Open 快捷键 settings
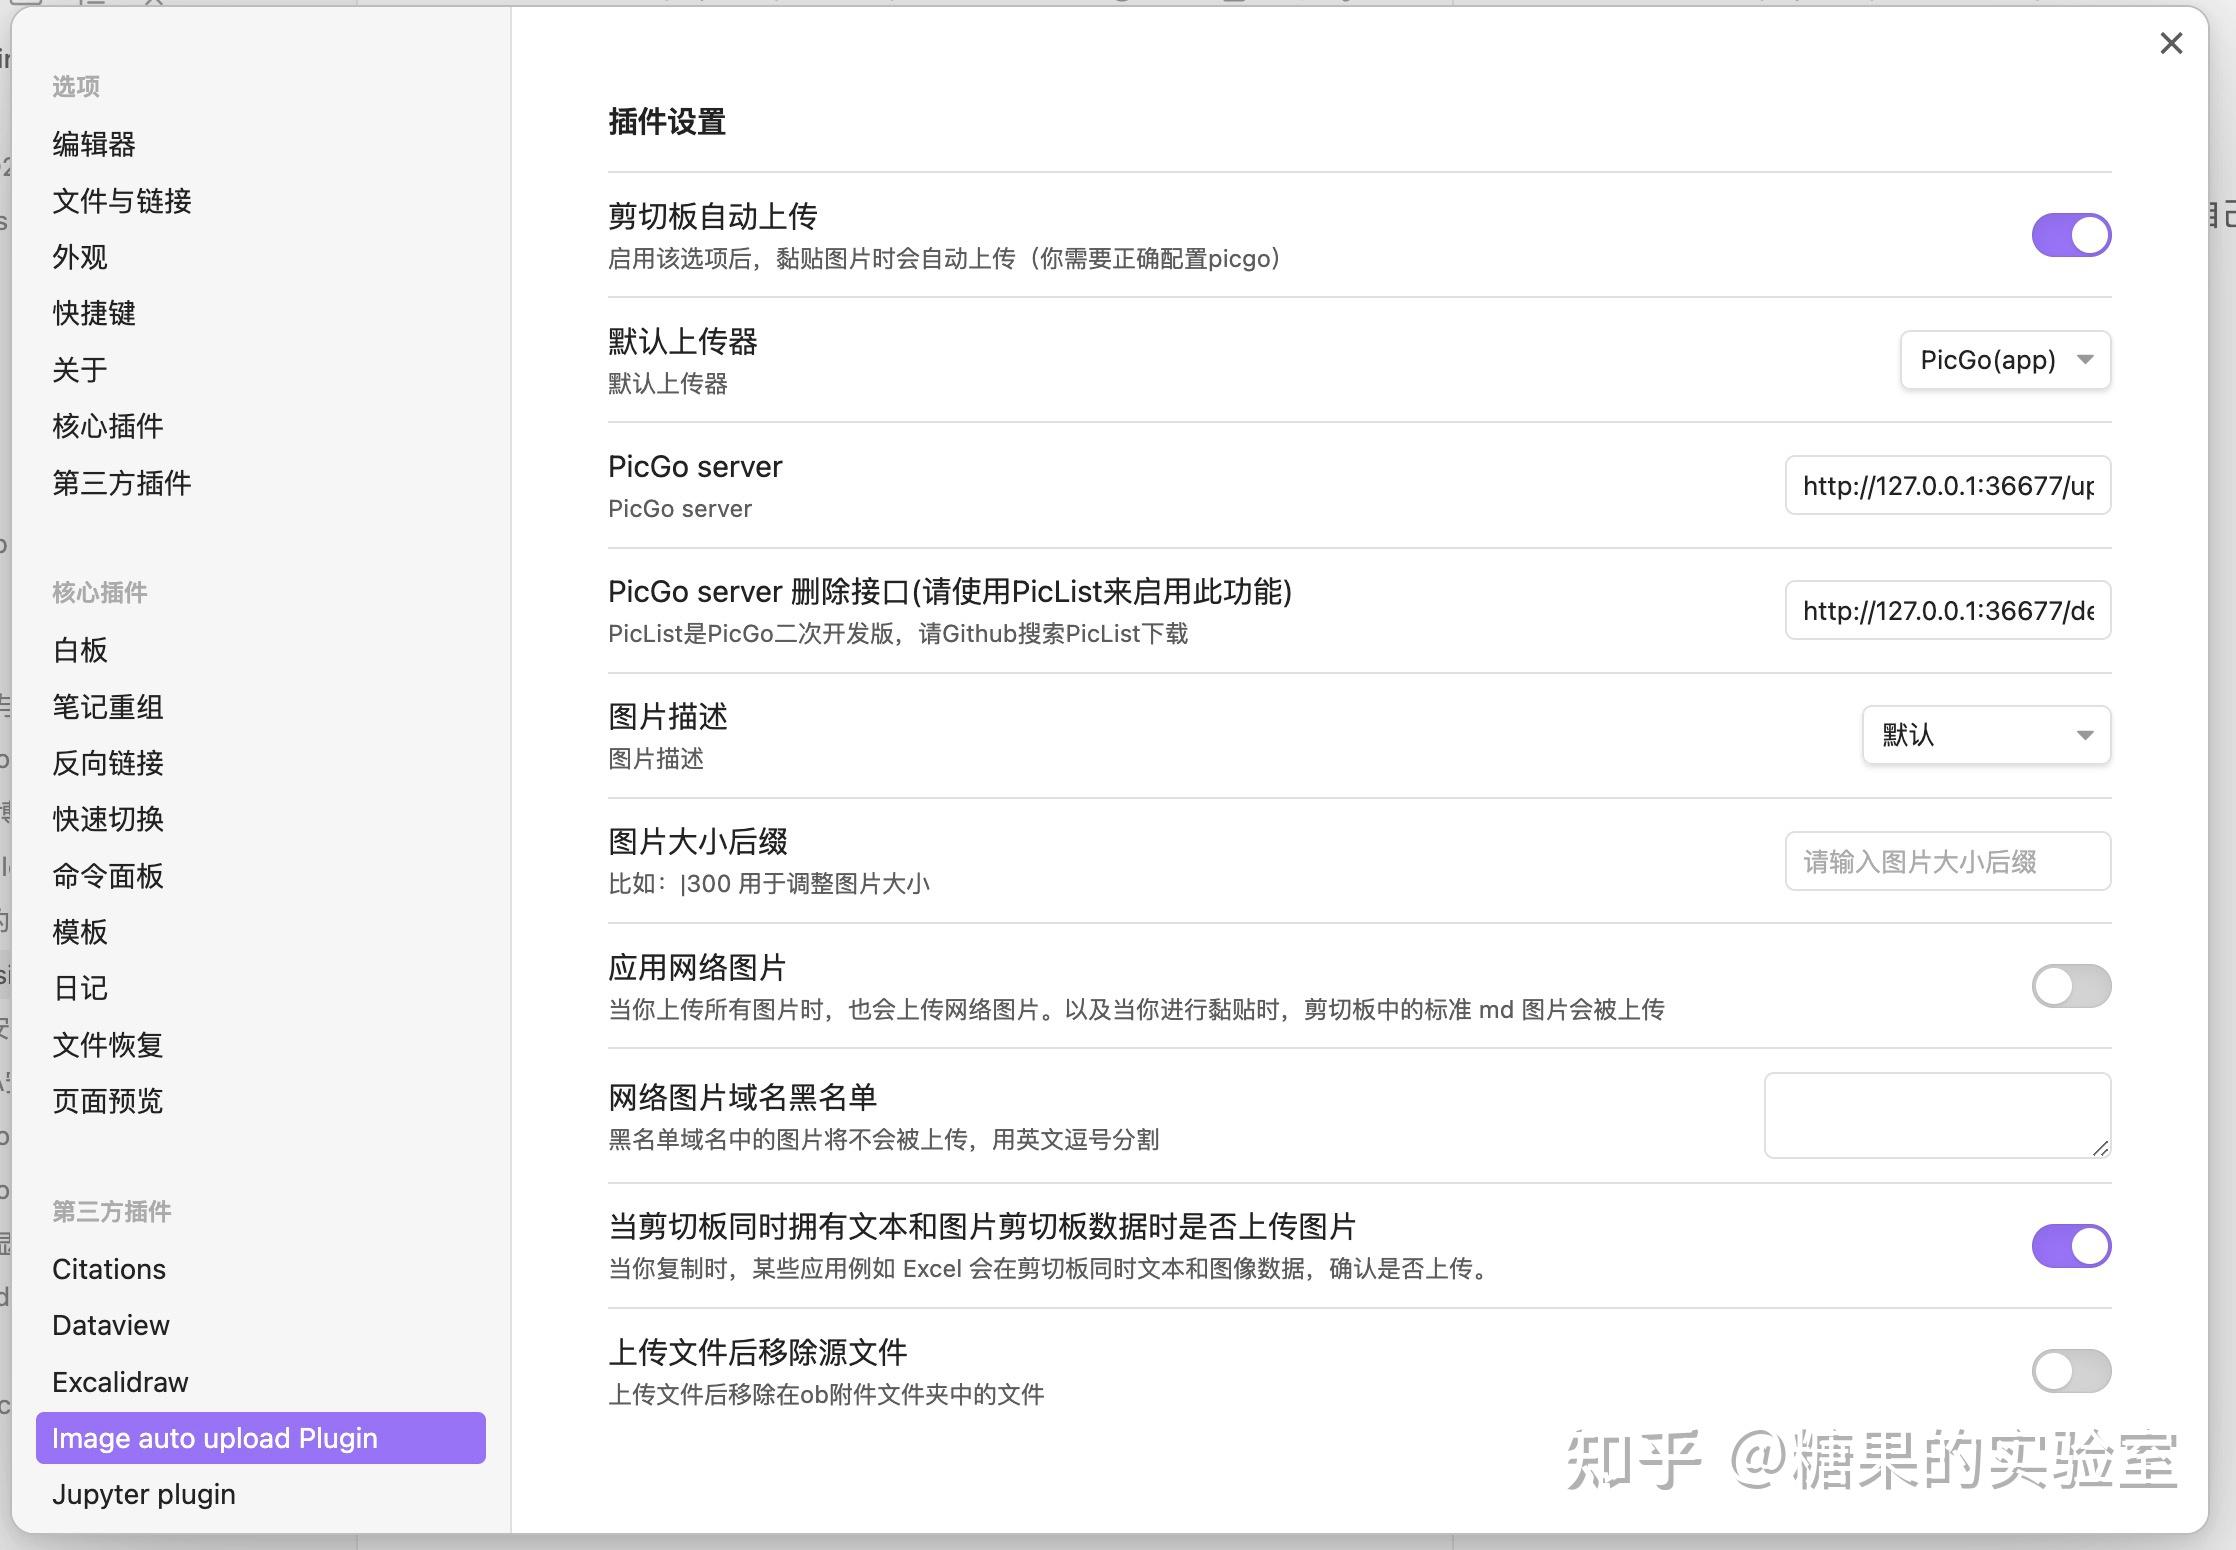Image resolution: width=2236 pixels, height=1550 pixels. pos(93,313)
